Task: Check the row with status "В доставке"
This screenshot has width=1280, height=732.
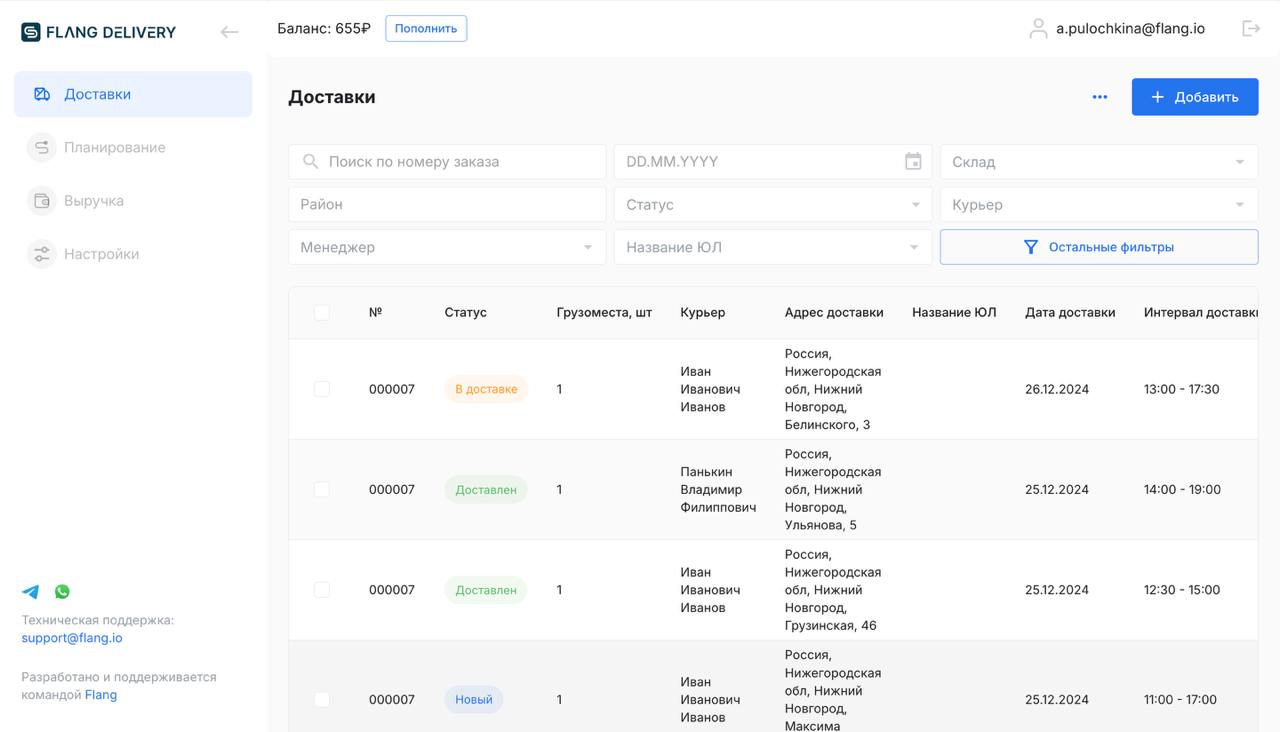Action: pos(321,389)
